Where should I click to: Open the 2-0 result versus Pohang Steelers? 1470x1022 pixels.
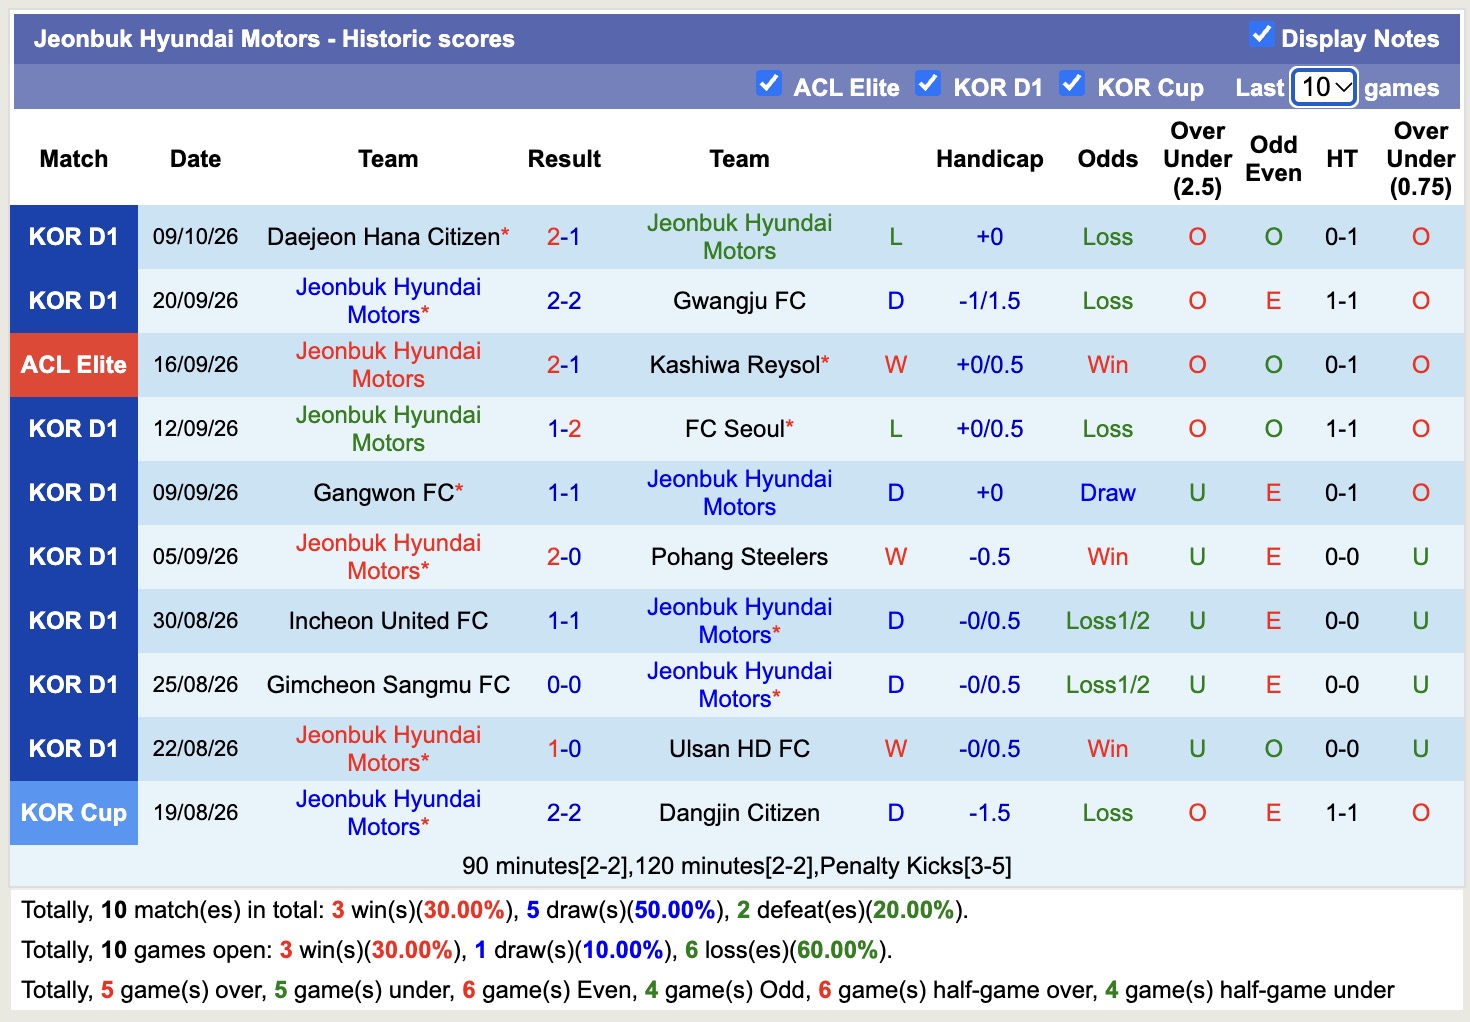[564, 557]
